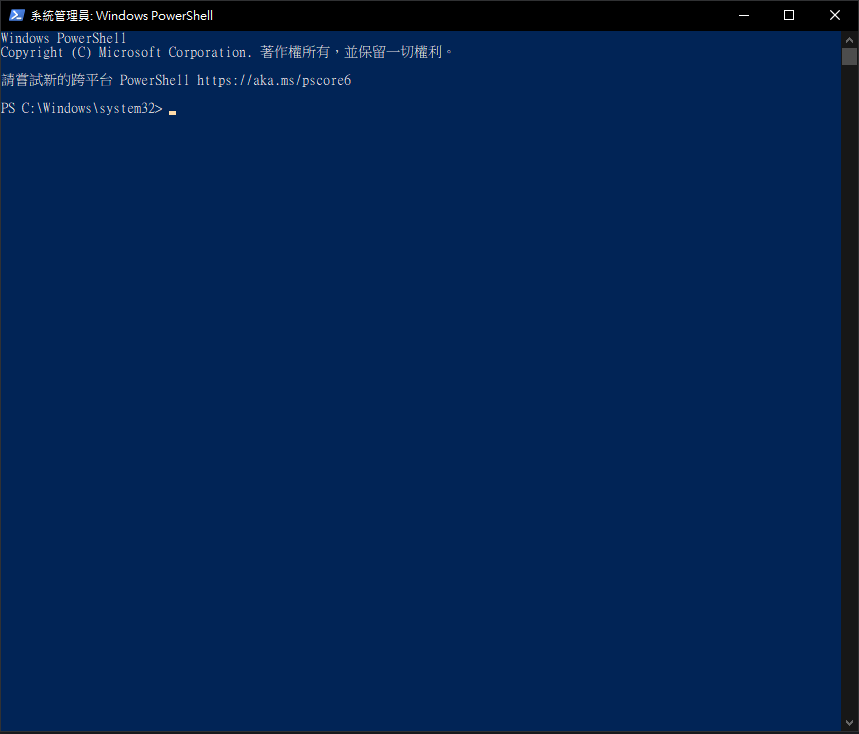Minimize the PowerShell window
Screen dimensions: 859x734
tap(743, 15)
